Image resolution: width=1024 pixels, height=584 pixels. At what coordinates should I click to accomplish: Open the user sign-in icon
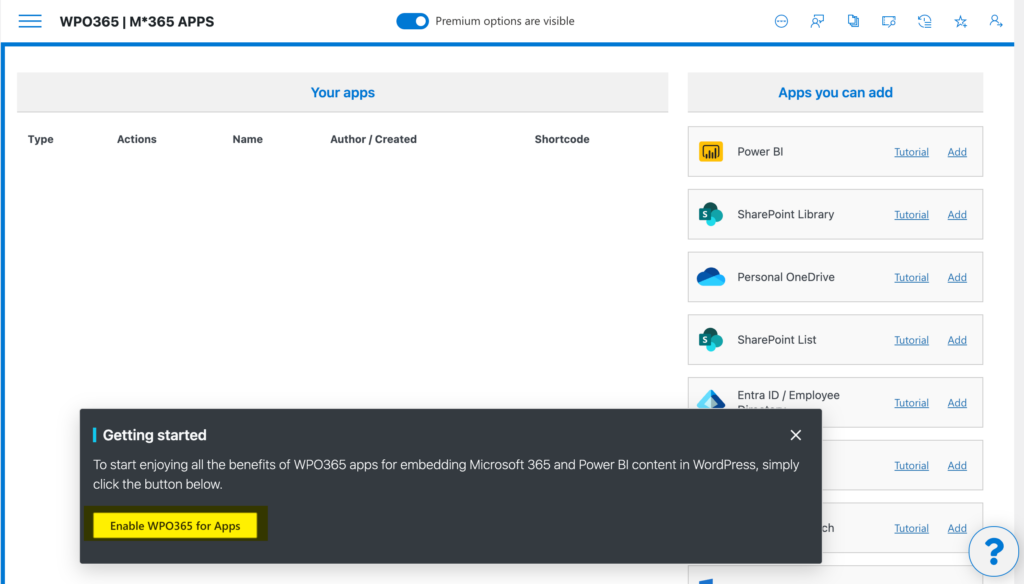pyautogui.click(x=994, y=20)
